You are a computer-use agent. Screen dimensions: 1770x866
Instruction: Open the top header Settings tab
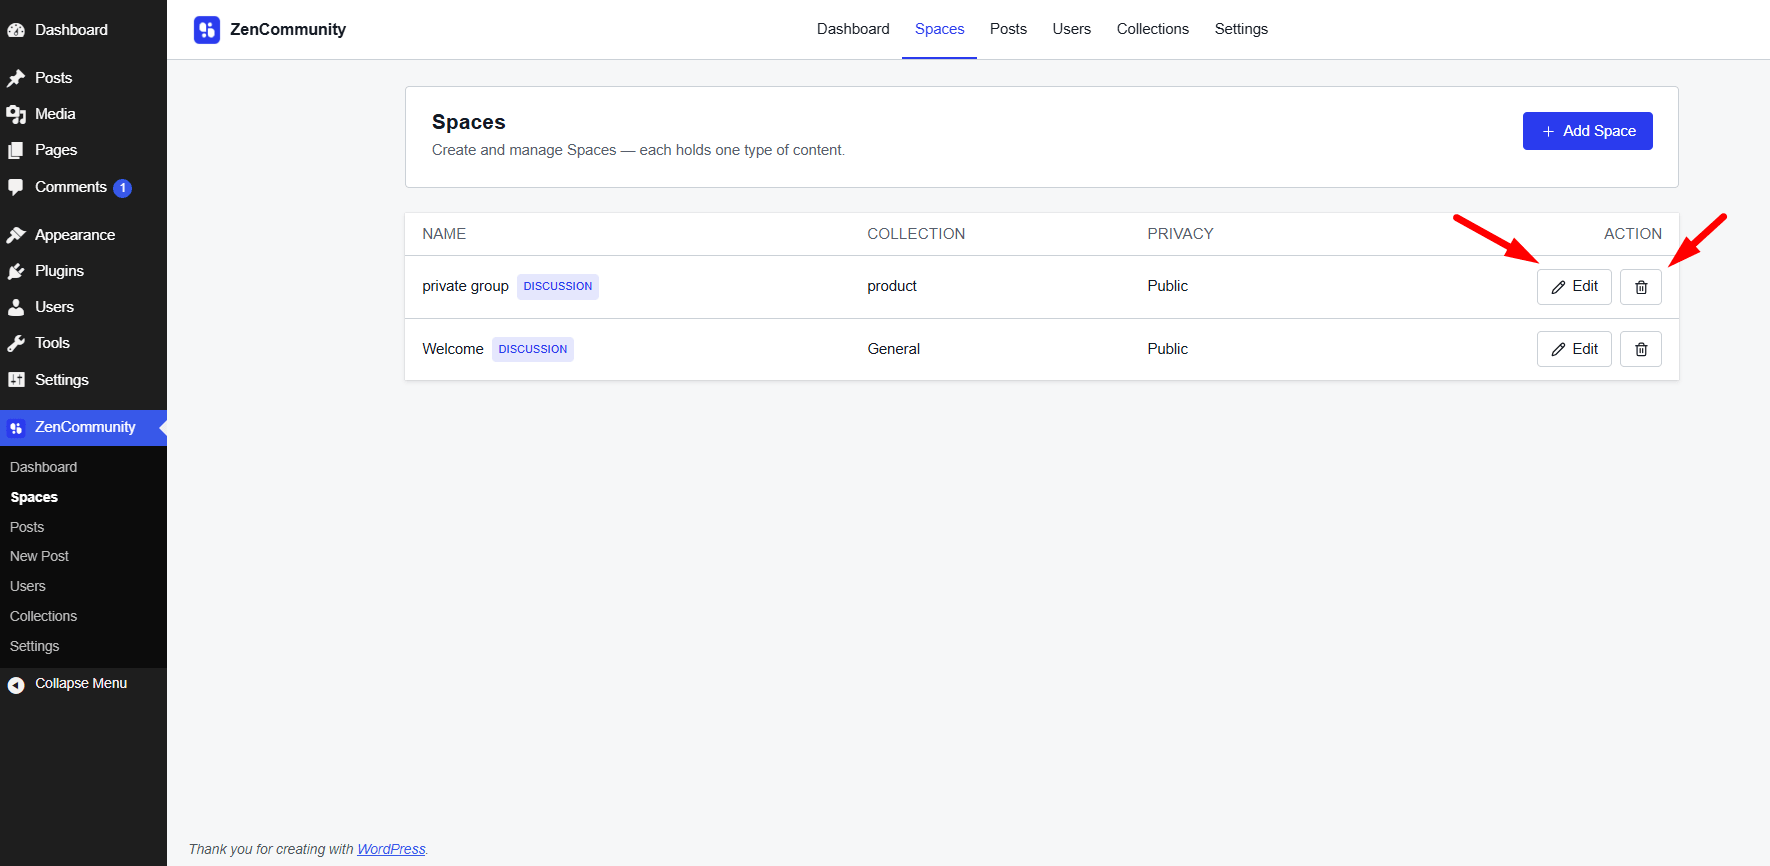pyautogui.click(x=1241, y=29)
